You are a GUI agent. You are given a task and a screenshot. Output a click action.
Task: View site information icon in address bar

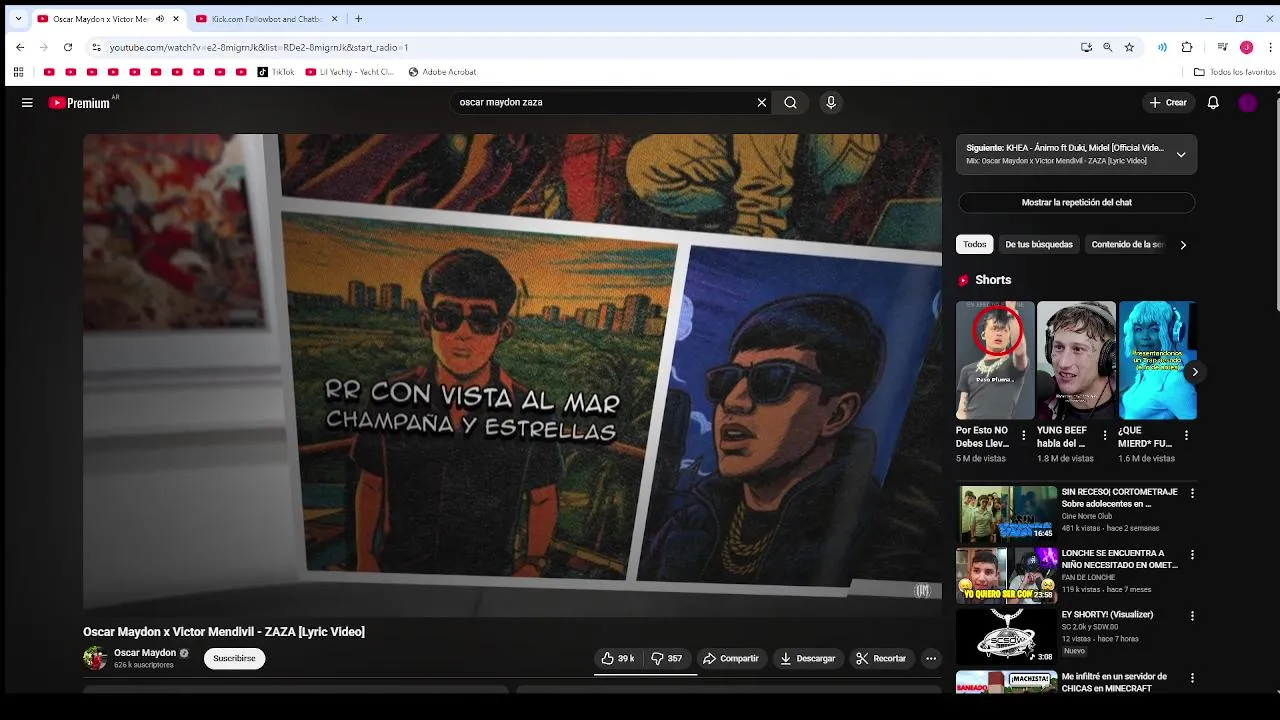click(x=96, y=47)
